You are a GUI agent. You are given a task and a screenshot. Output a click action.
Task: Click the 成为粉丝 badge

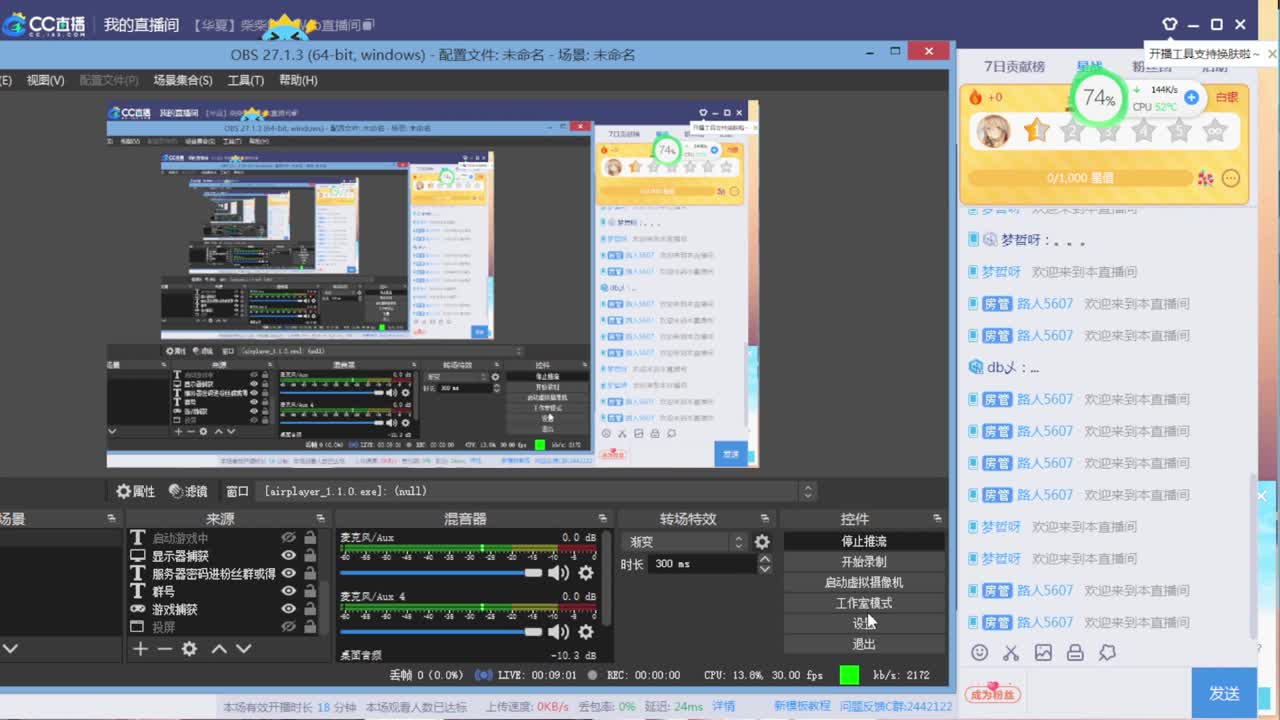coord(992,693)
